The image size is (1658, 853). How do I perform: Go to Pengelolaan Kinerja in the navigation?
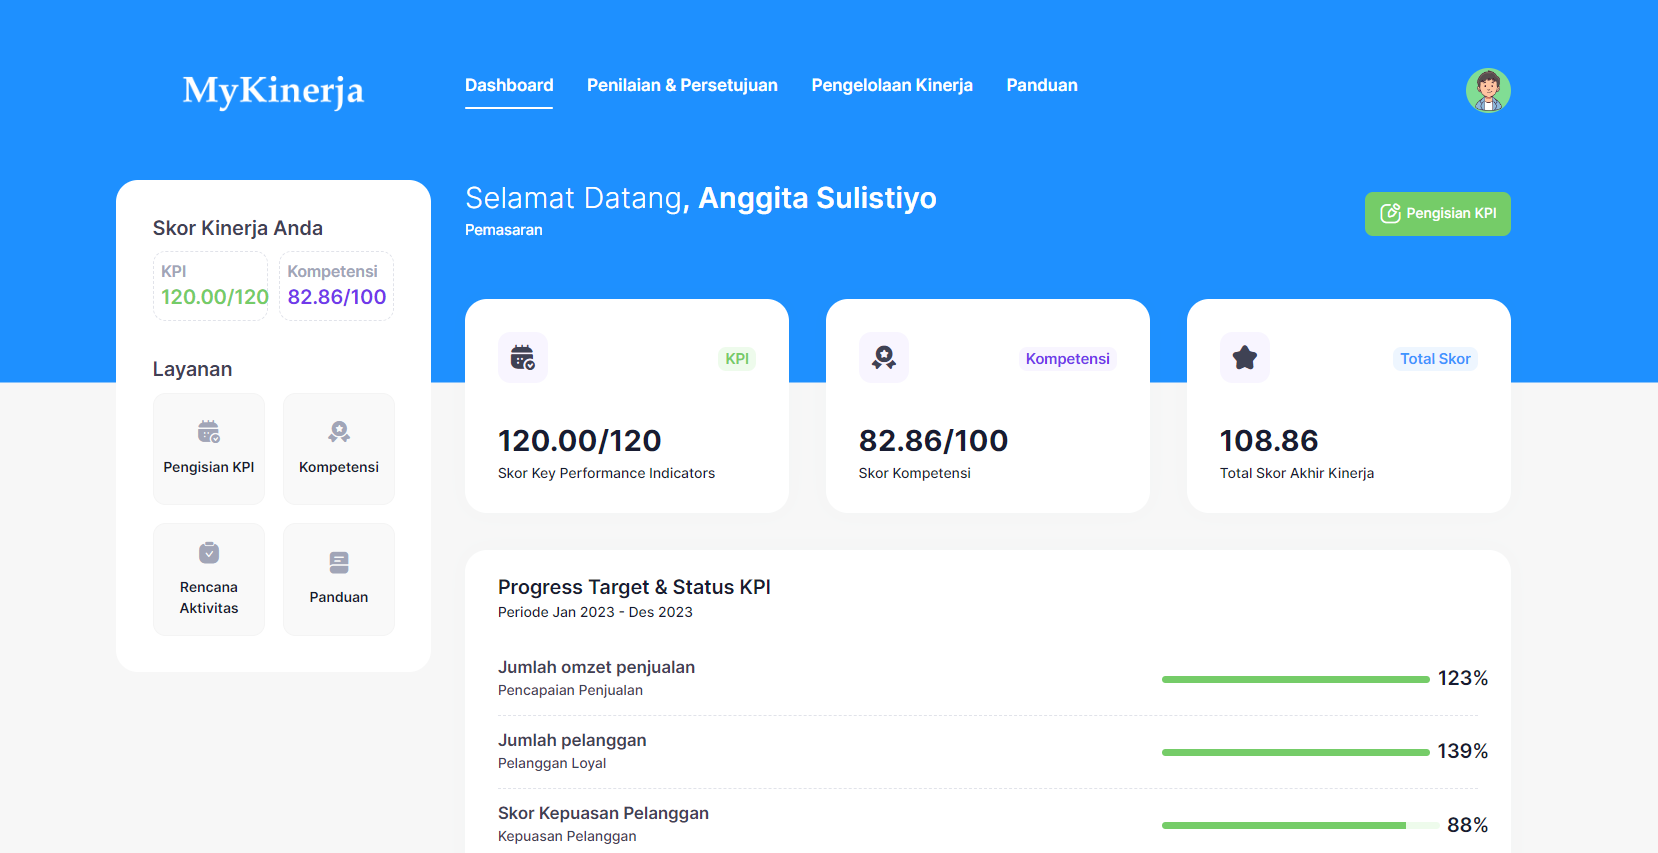tap(892, 85)
